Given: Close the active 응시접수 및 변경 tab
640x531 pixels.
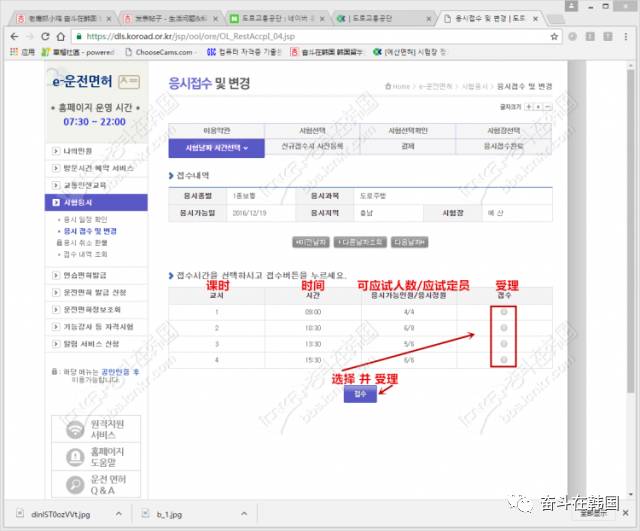Looking at the screenshot, I should click(536, 19).
